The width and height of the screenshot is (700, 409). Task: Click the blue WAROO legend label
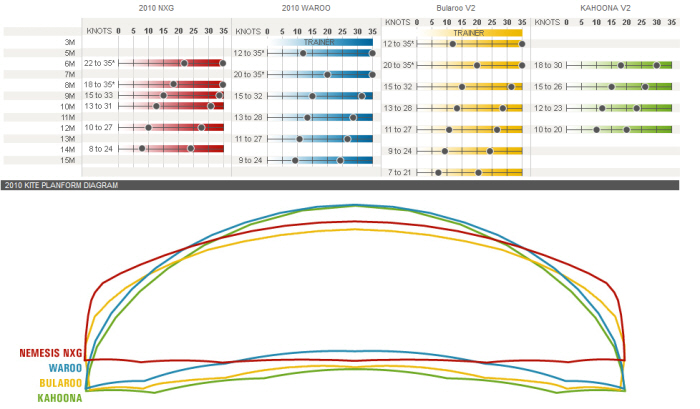(x=65, y=368)
